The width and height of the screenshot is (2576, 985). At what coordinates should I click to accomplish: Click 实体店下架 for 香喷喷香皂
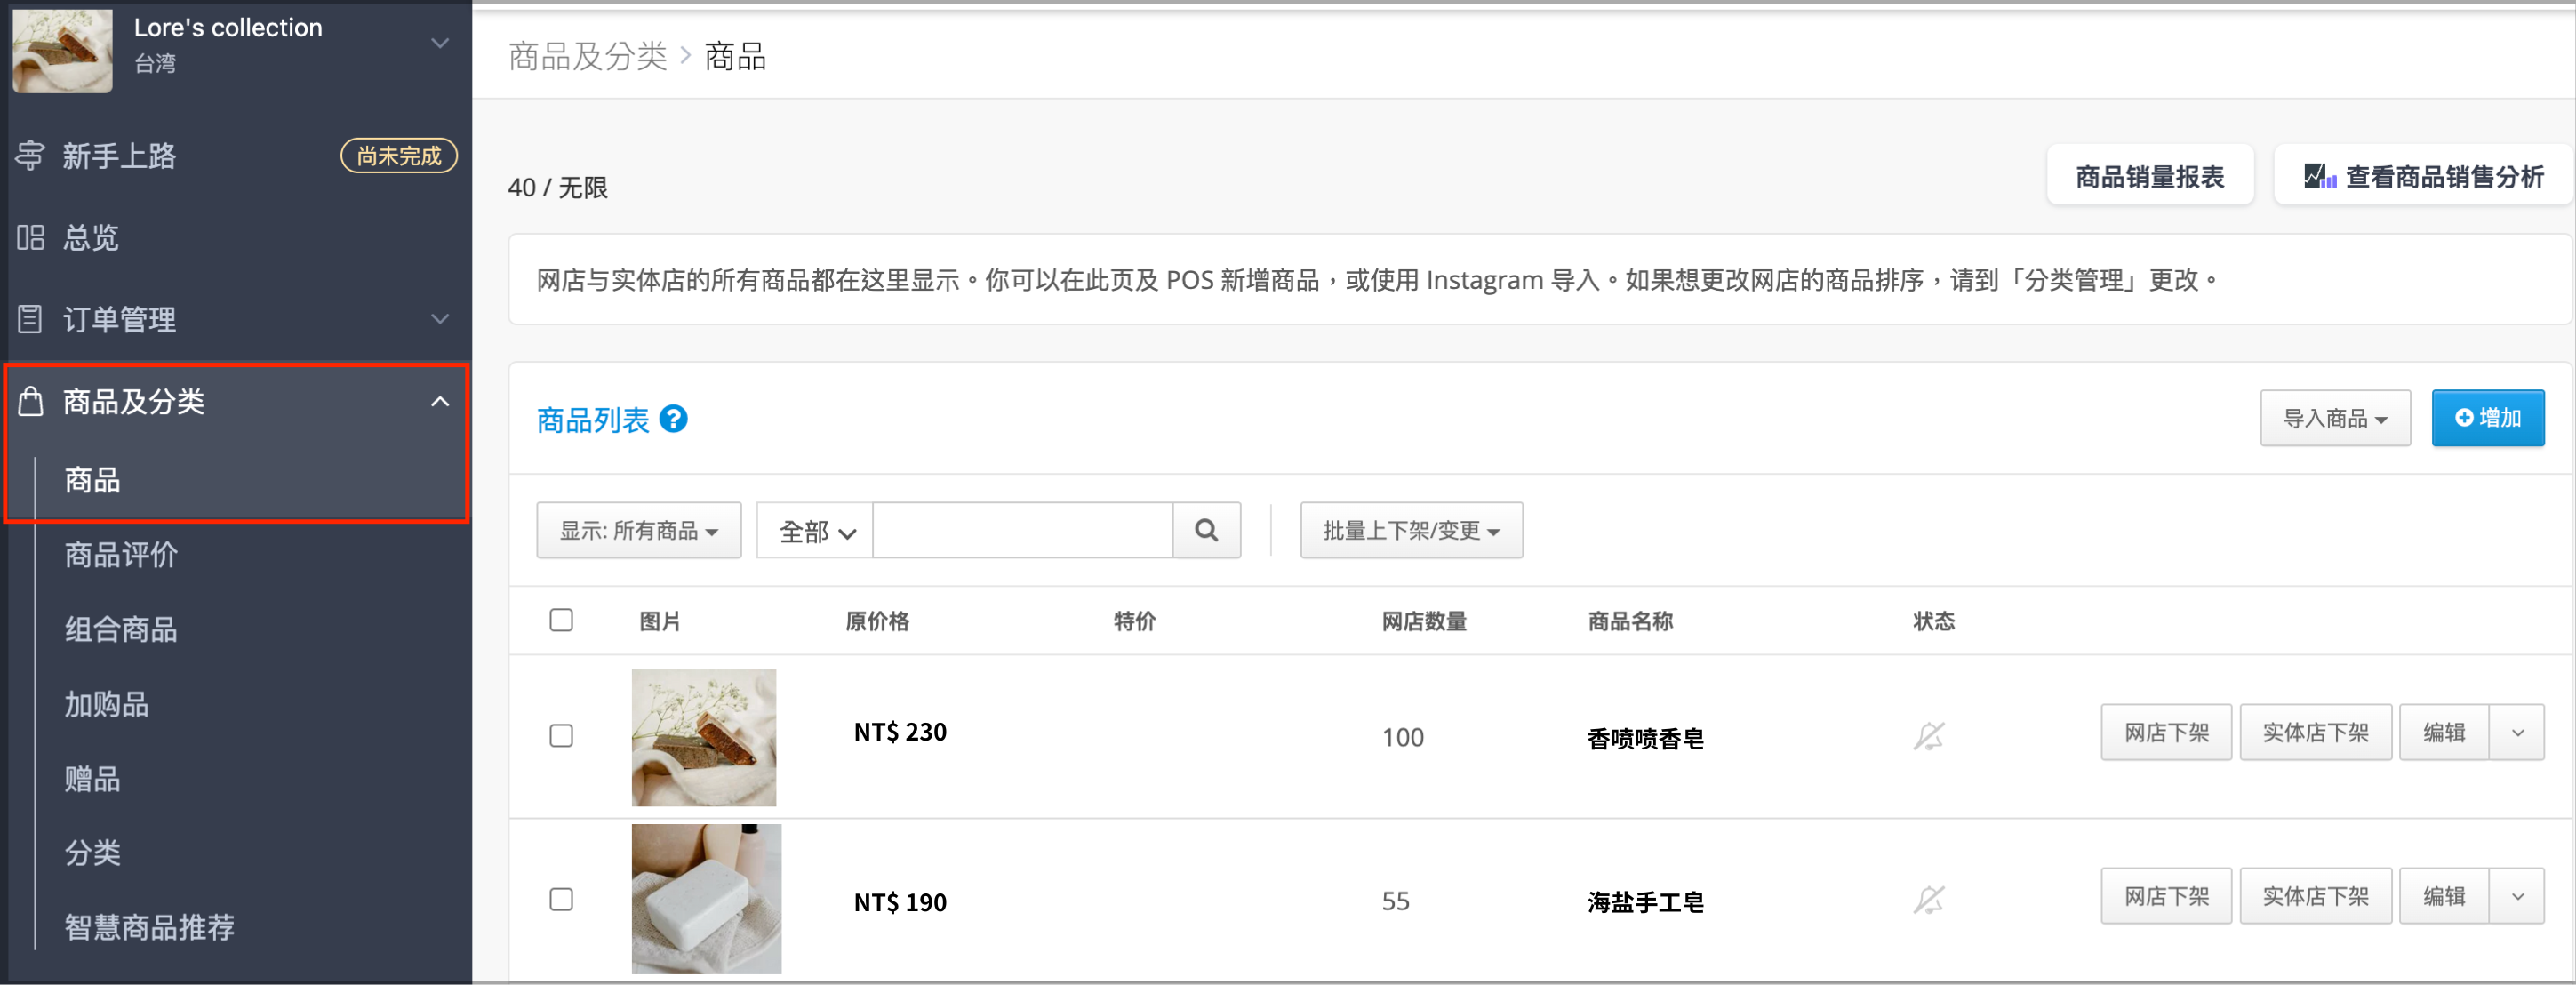click(x=2316, y=733)
